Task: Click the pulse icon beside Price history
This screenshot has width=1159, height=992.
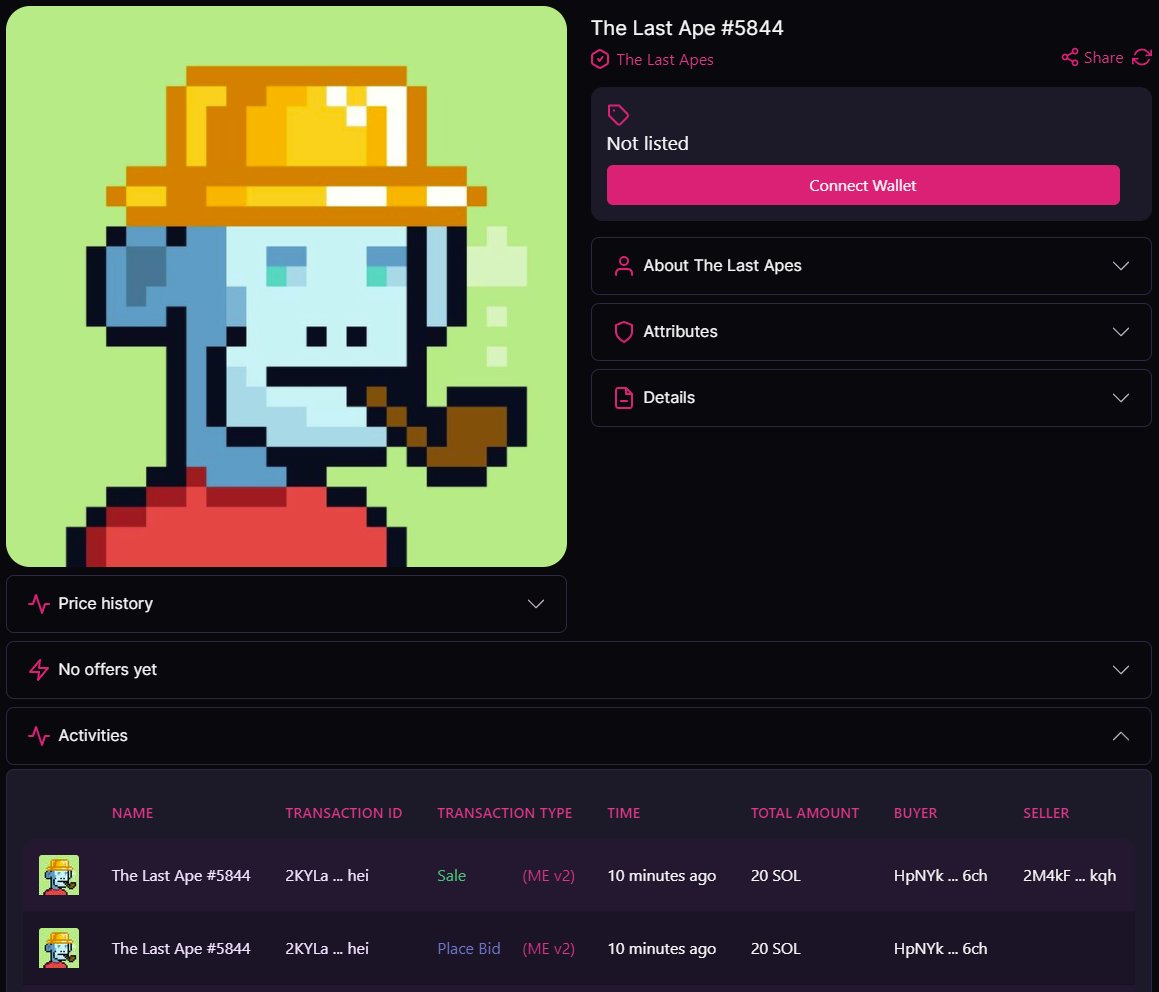Action: 38,604
